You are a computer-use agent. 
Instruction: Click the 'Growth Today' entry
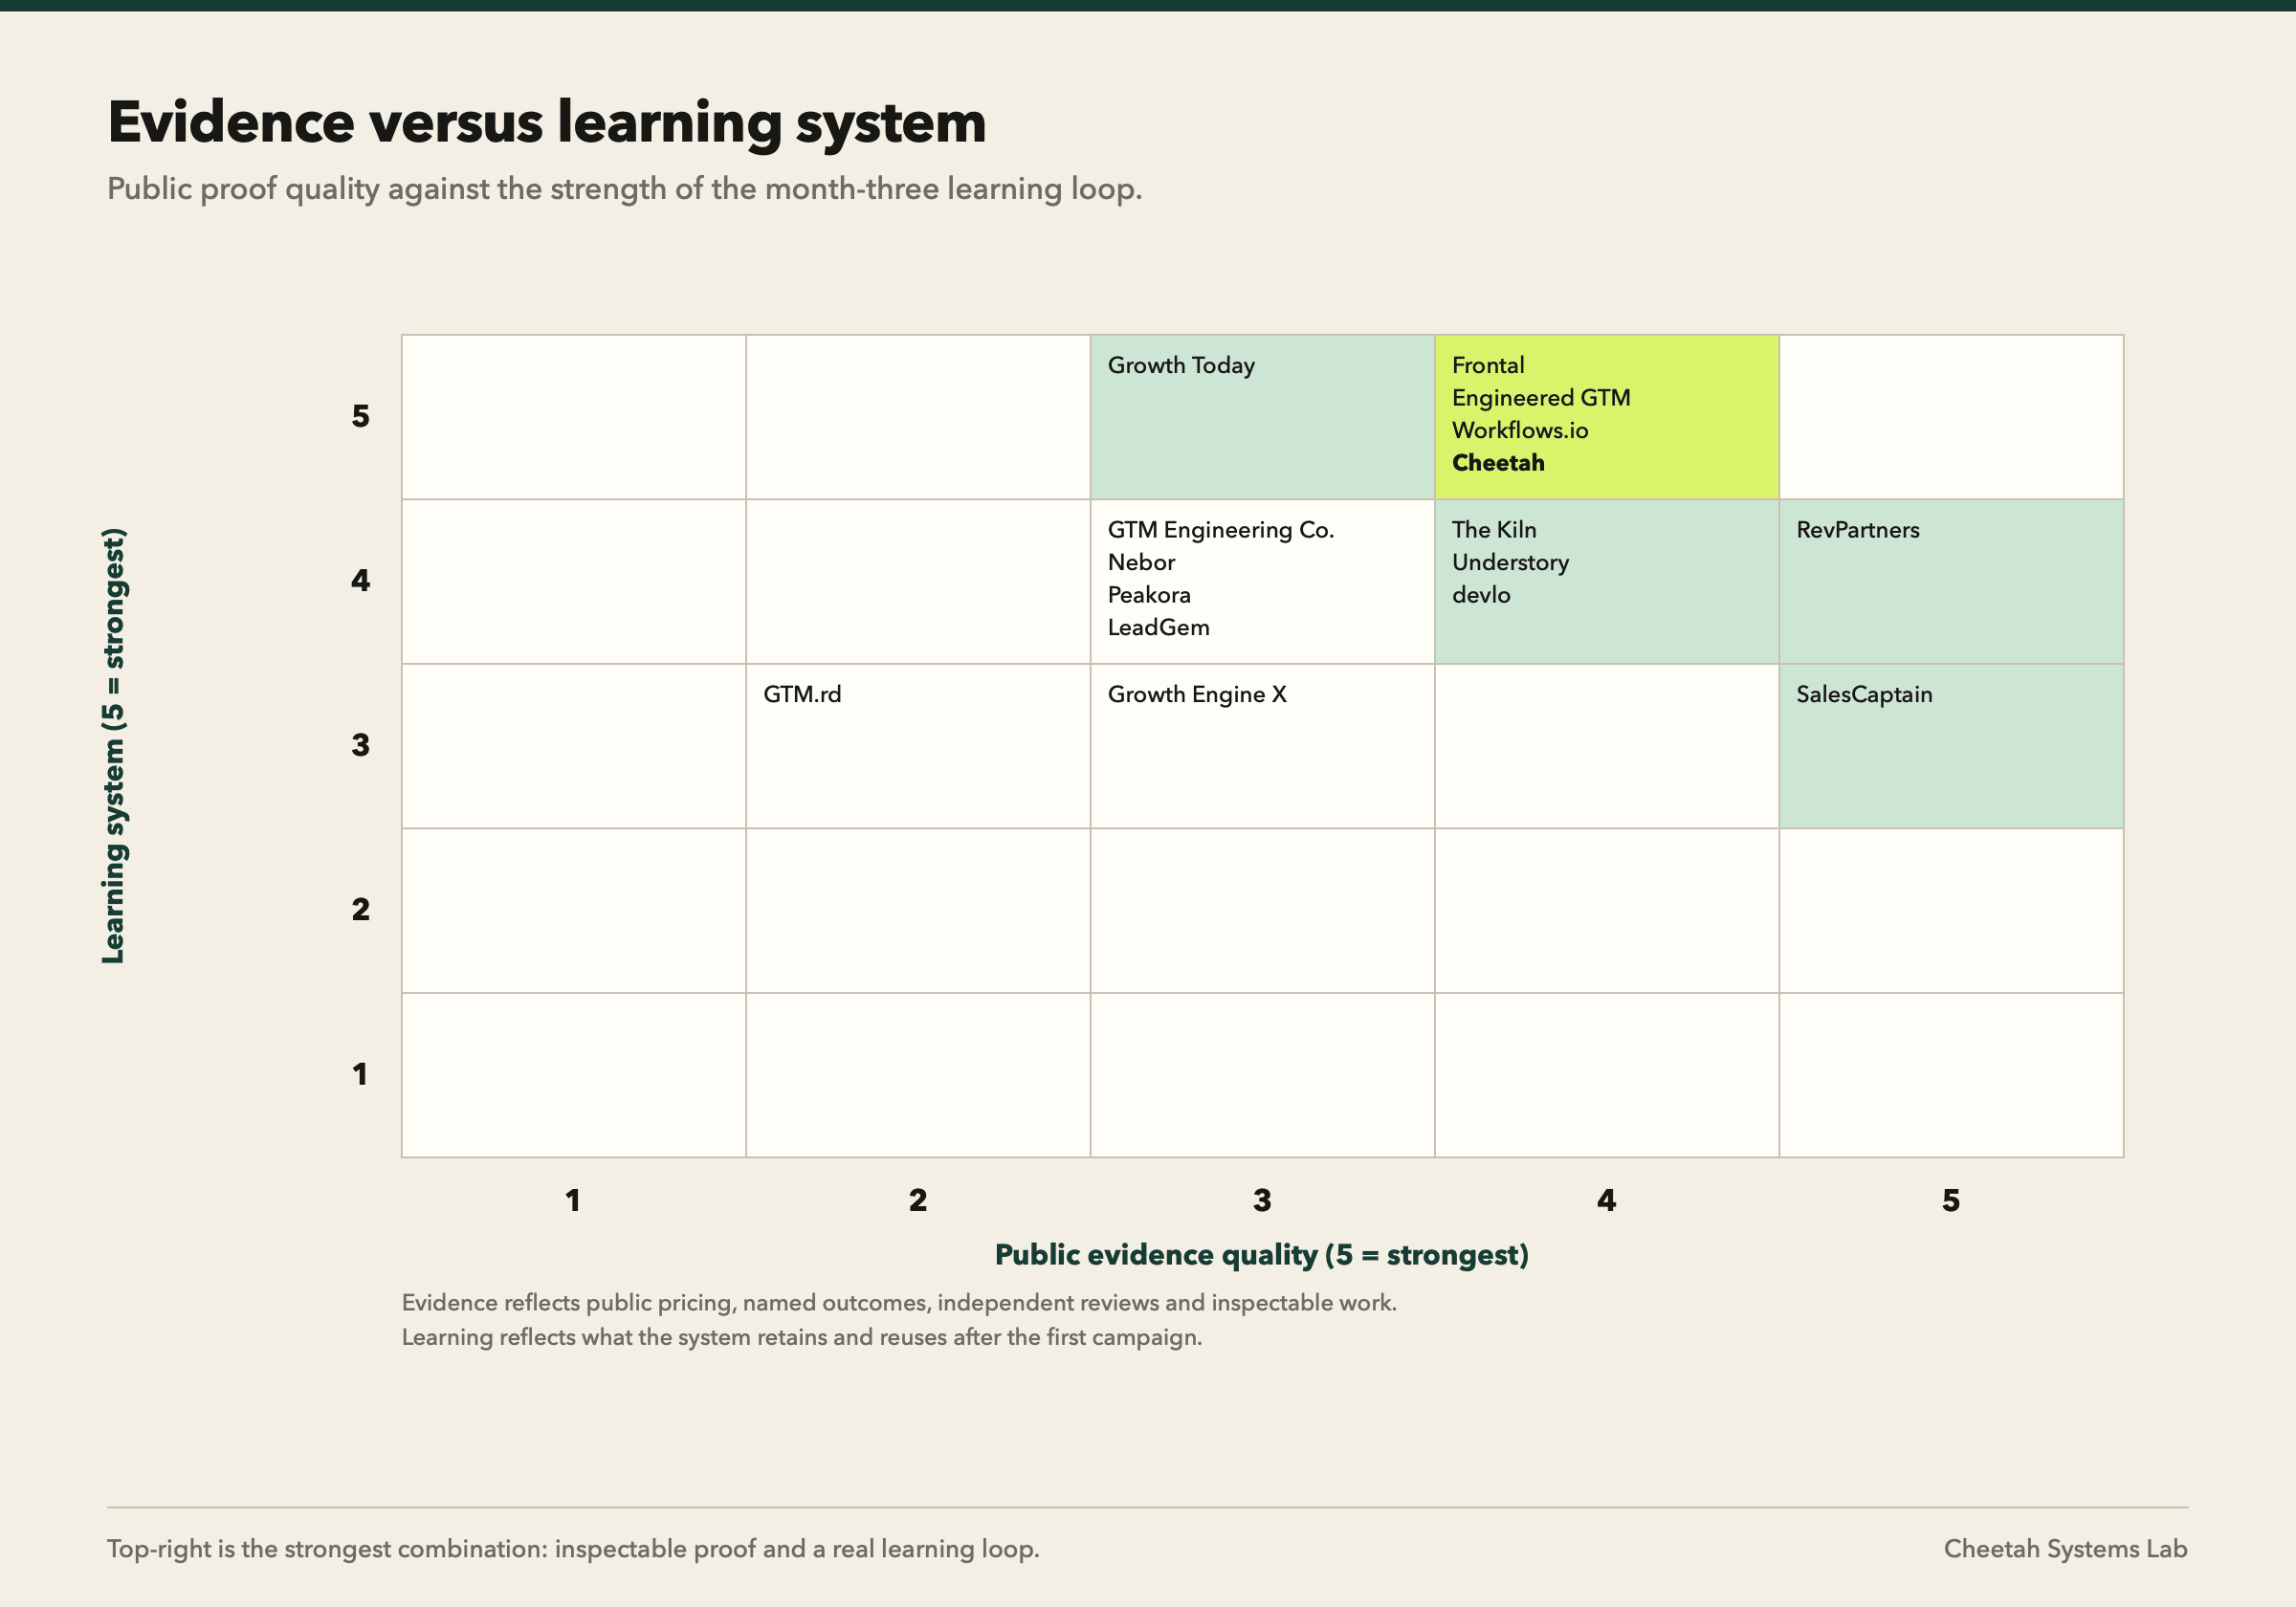point(1181,366)
